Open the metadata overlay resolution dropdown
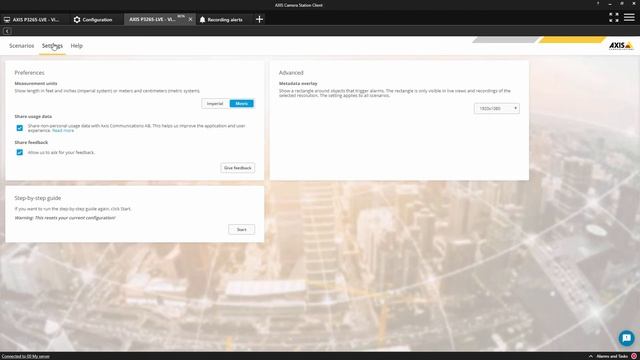This screenshot has width=640, height=360. [497, 109]
